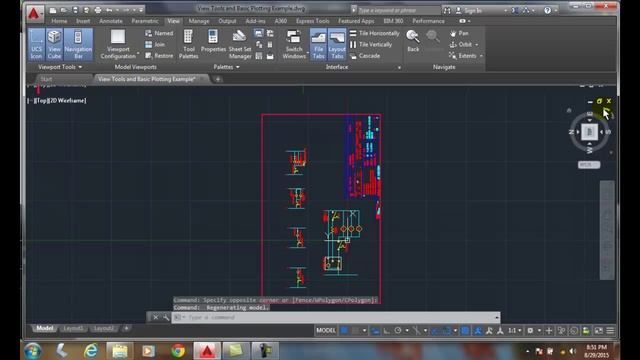This screenshot has height=360, width=640.
Task: Open the Sheet Set Manager
Action: click(x=240, y=44)
